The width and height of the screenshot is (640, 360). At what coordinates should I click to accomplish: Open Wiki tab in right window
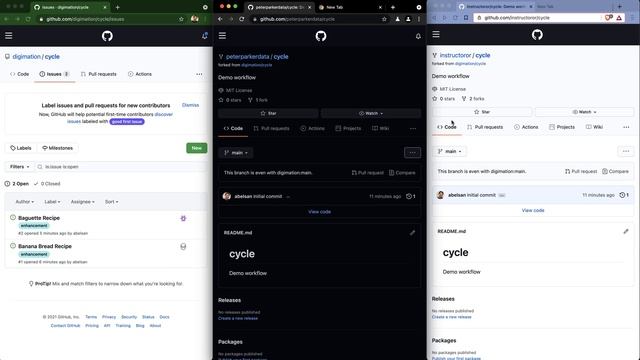click(x=594, y=127)
